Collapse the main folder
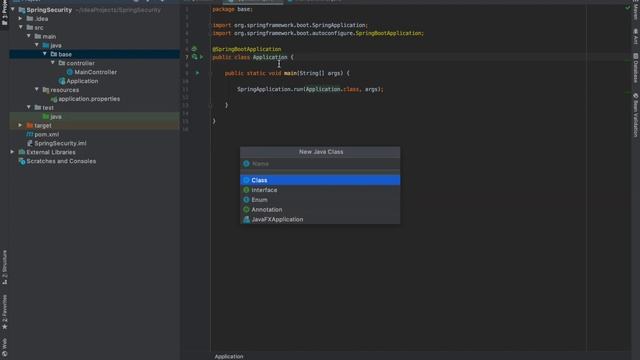This screenshot has height=360, width=640. (29, 36)
